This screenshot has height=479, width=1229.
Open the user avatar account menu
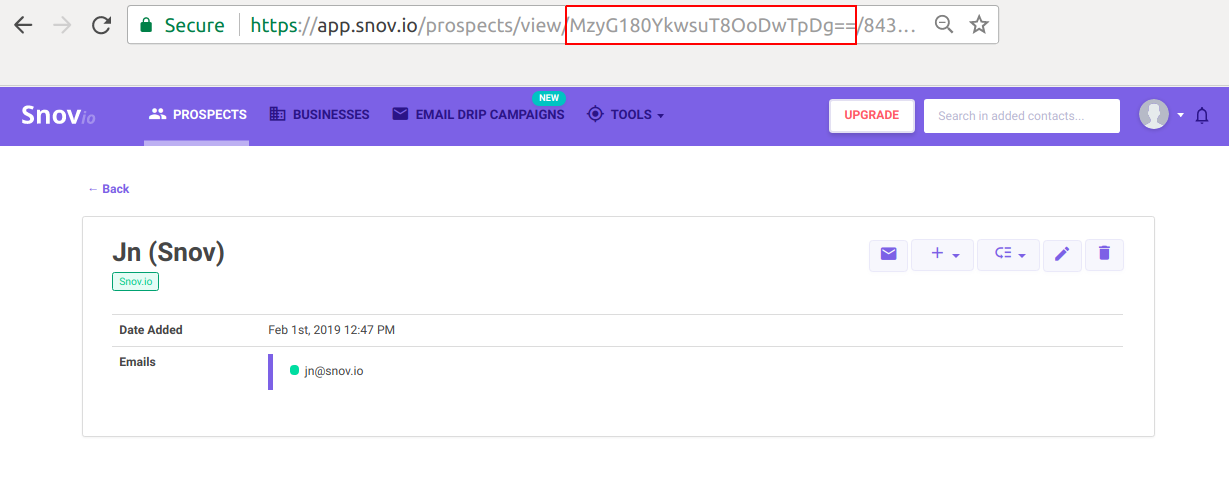pyautogui.click(x=1161, y=115)
